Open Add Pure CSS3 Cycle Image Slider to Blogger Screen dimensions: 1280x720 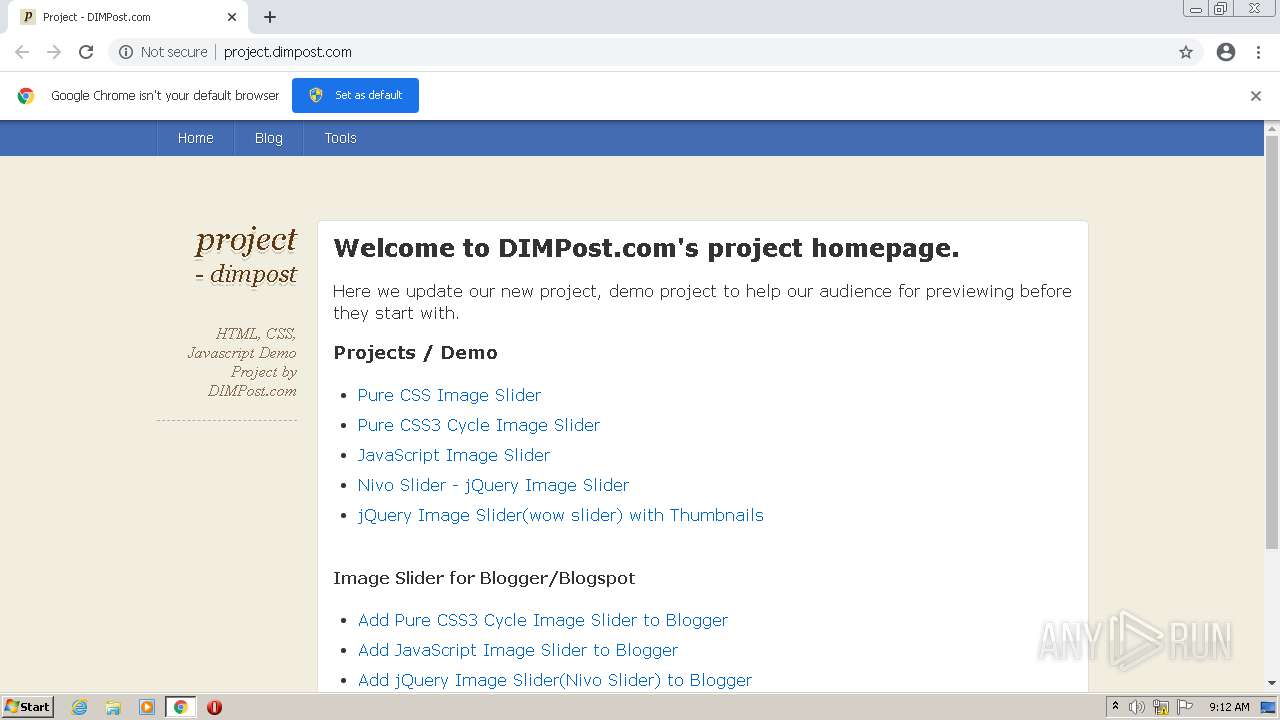tap(543, 620)
